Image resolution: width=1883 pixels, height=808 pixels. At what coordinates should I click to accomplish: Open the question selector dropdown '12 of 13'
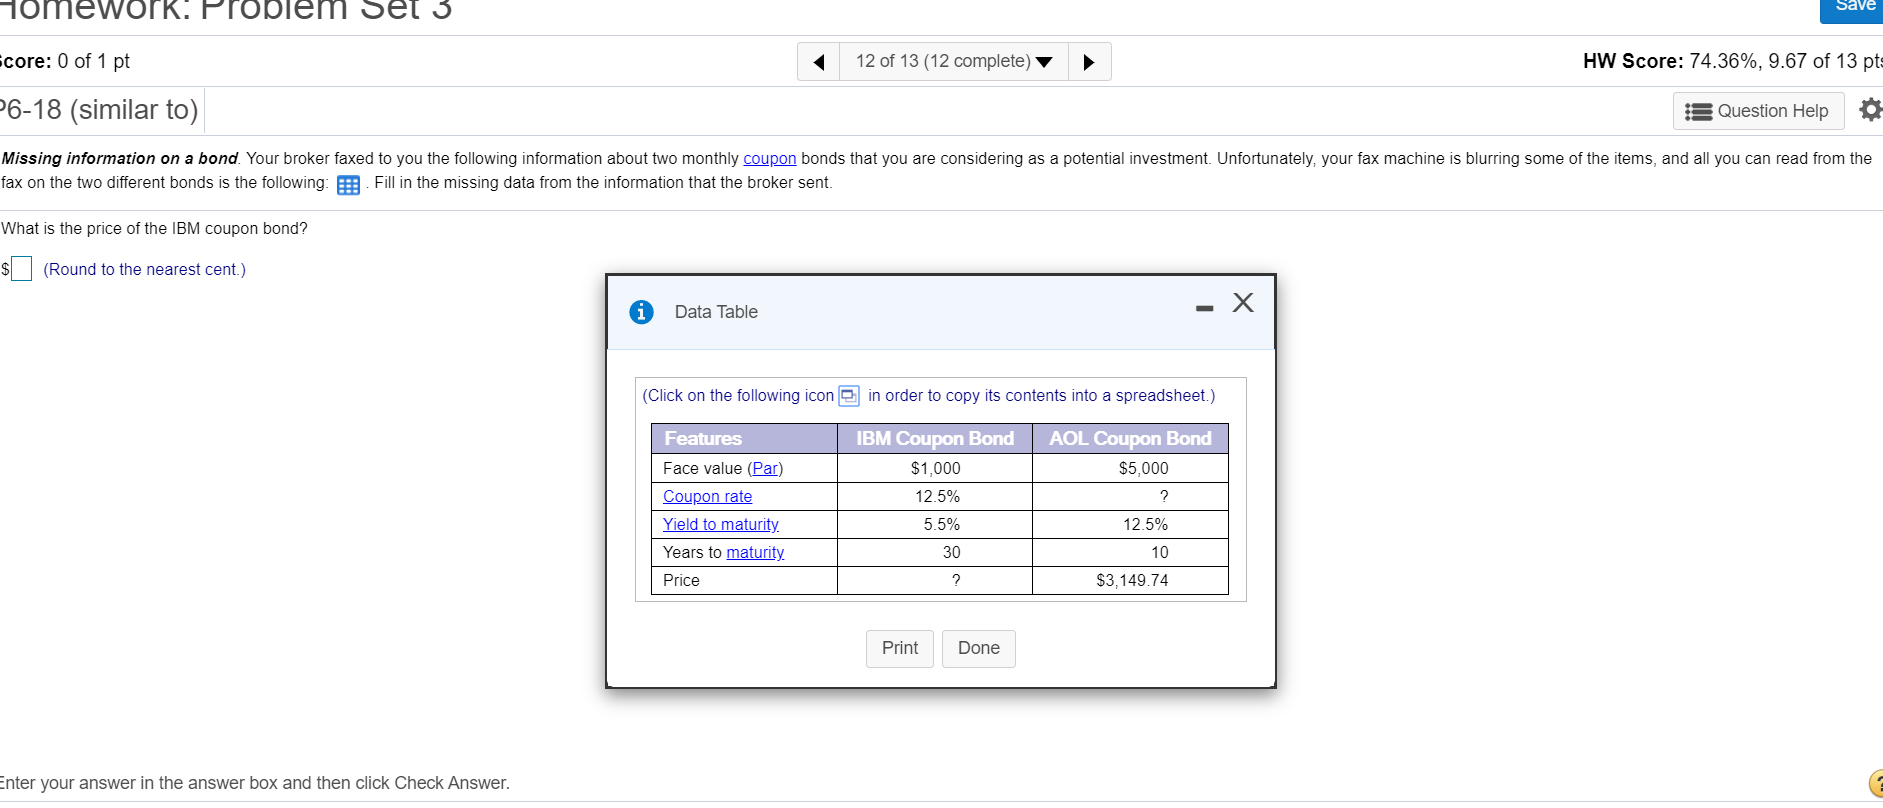pos(954,62)
